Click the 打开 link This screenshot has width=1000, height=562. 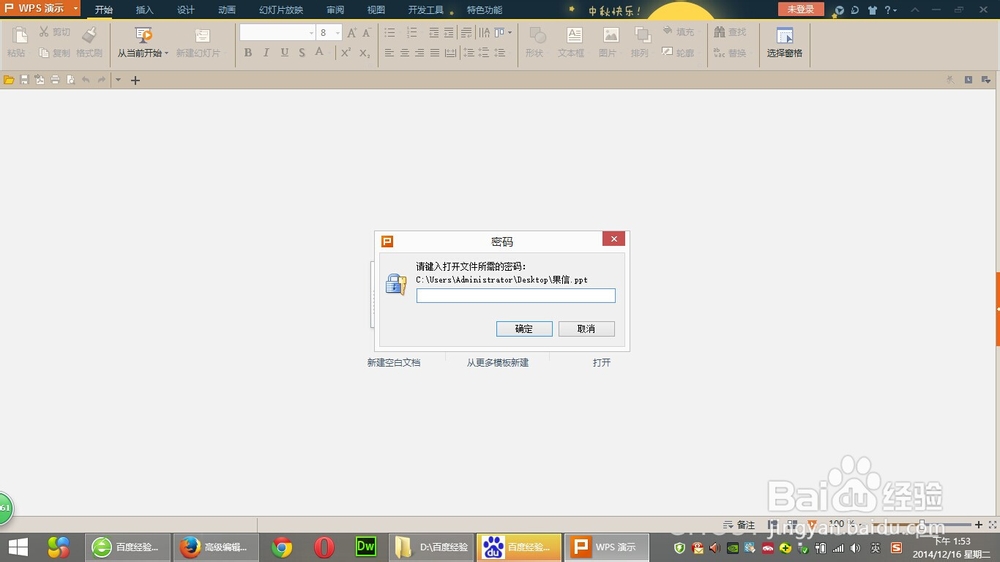[x=601, y=362]
